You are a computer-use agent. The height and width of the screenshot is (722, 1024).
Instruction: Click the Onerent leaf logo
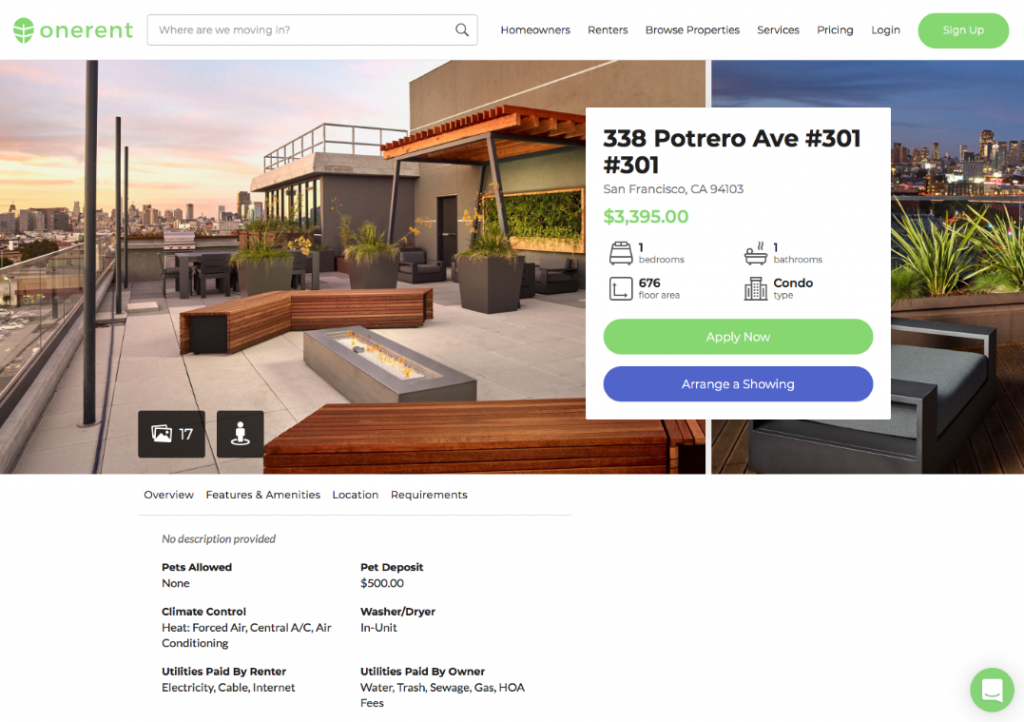point(24,30)
